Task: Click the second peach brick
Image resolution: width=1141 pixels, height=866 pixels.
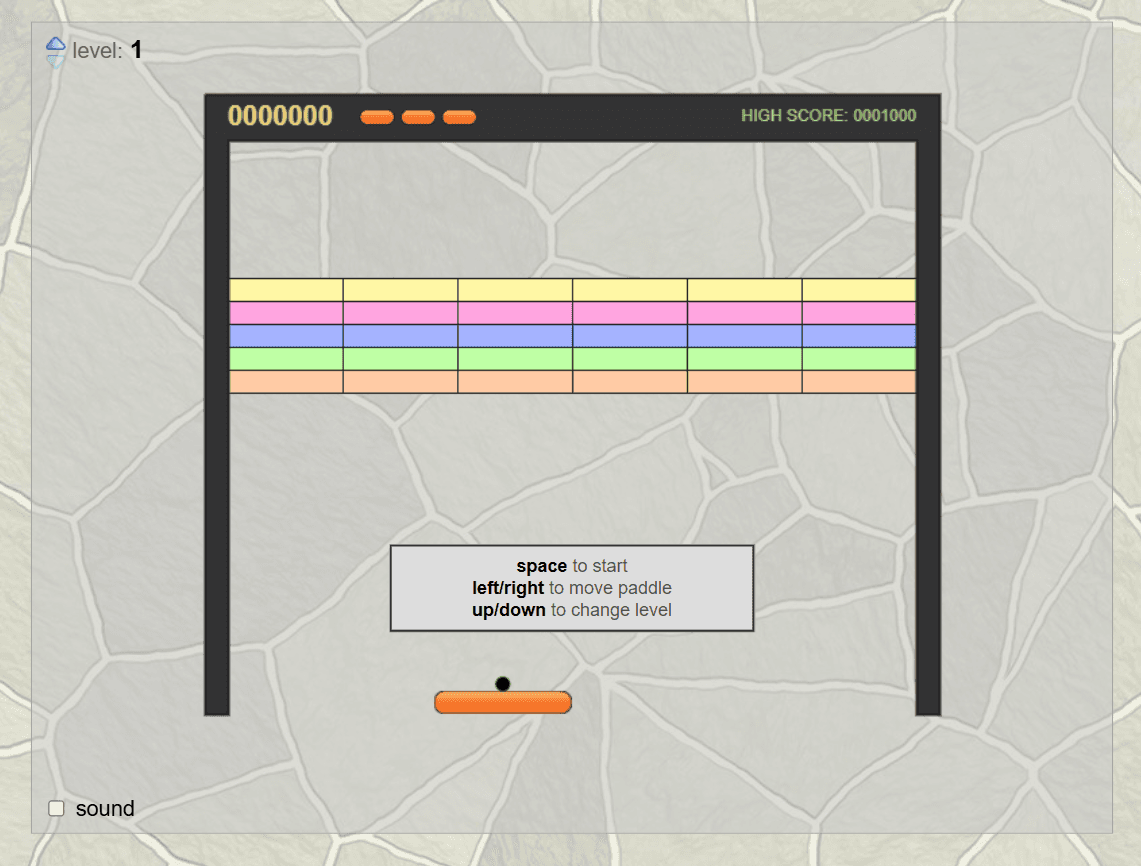Action: point(400,381)
